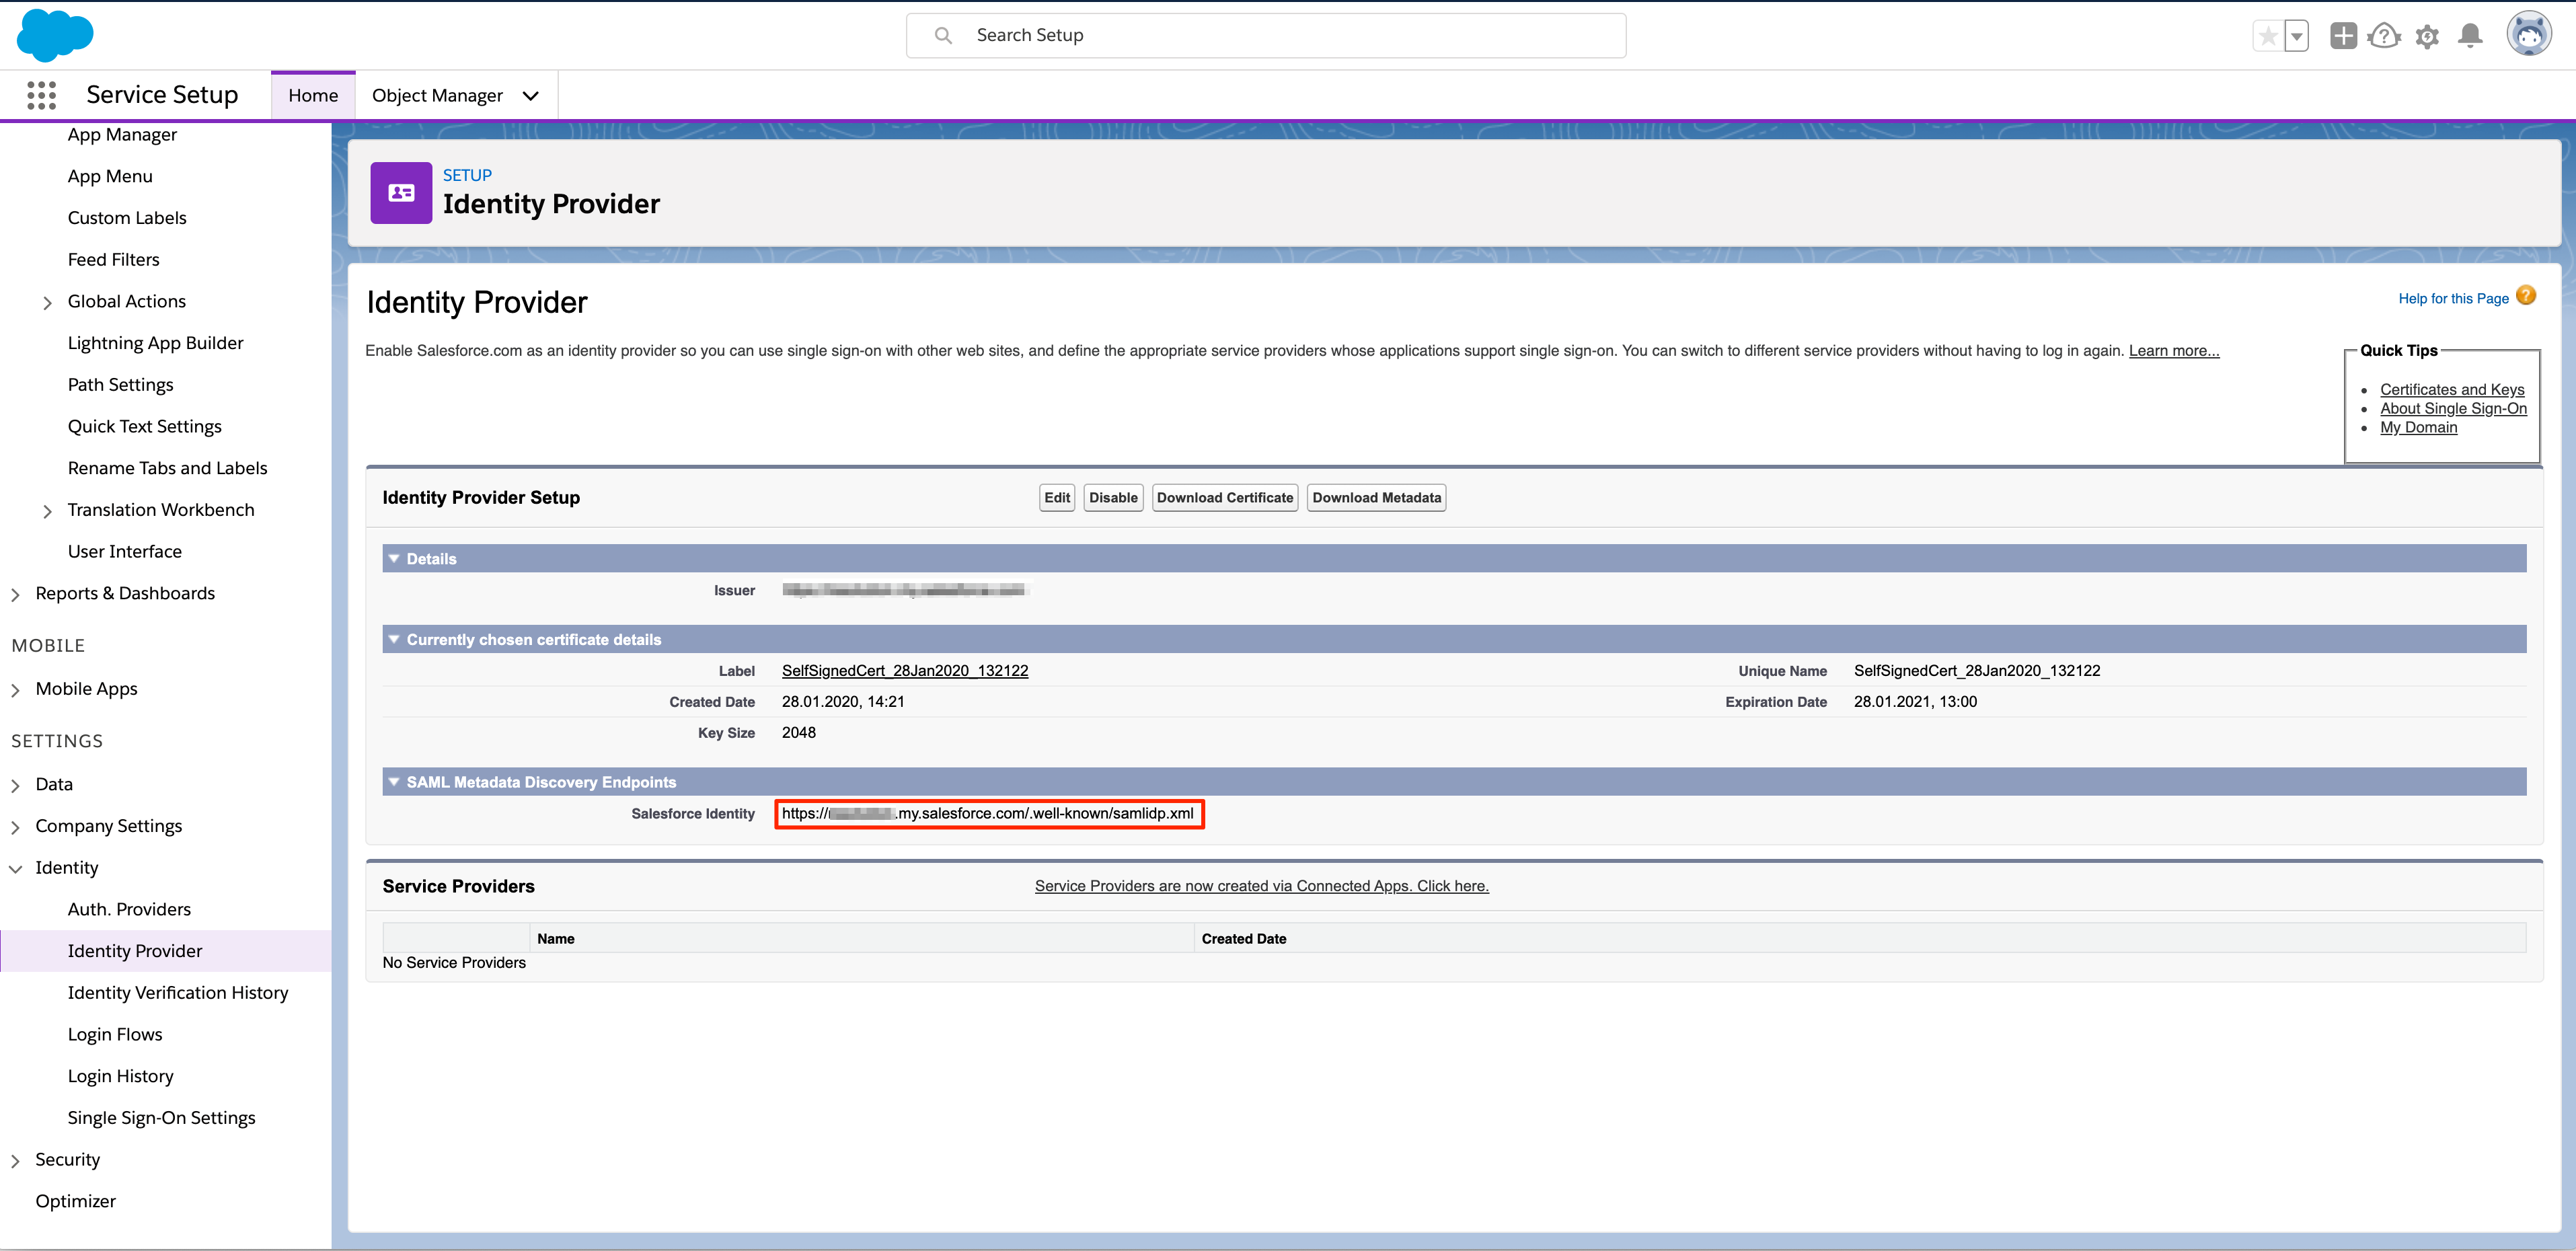2576x1251 pixels.
Task: Collapse SAML Metadata Discovery Endpoints section
Action: 394,782
